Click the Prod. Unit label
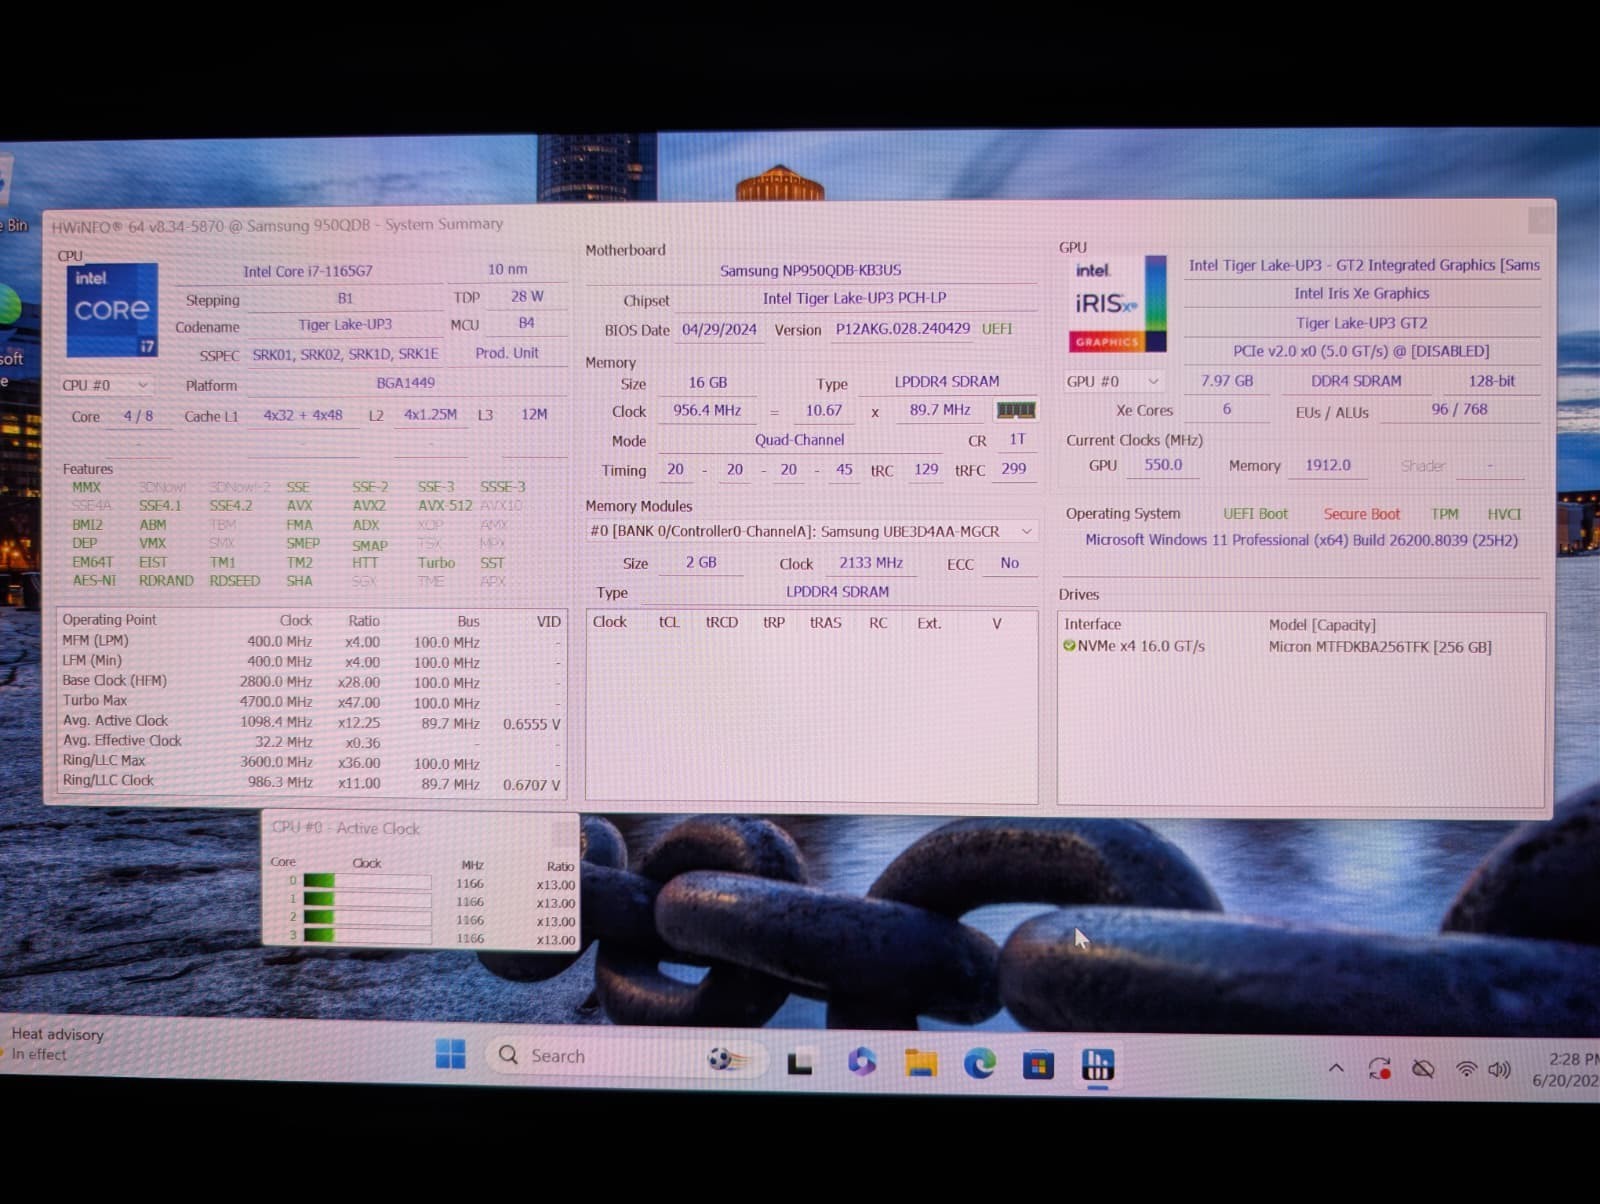The image size is (1600, 1204). (x=507, y=353)
